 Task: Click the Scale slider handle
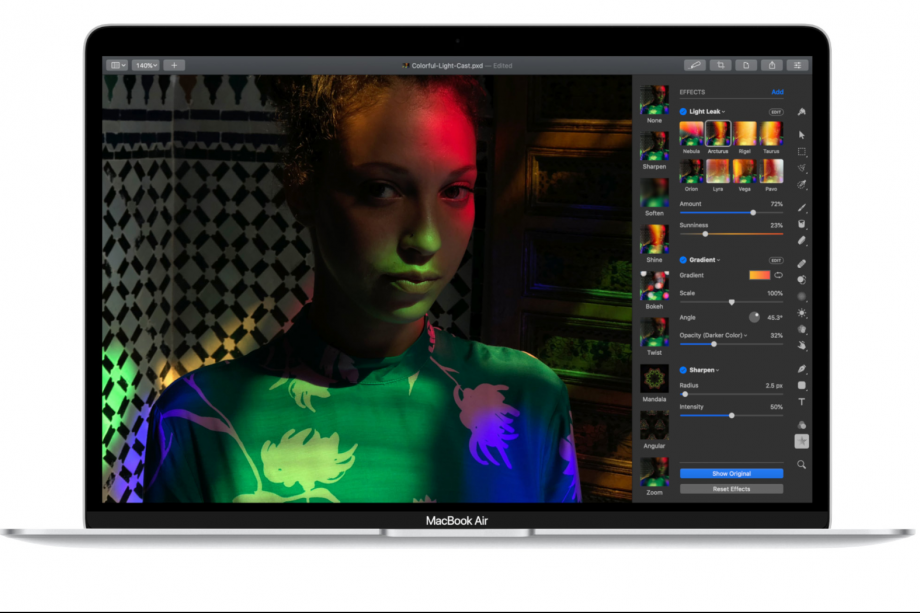pos(732,302)
